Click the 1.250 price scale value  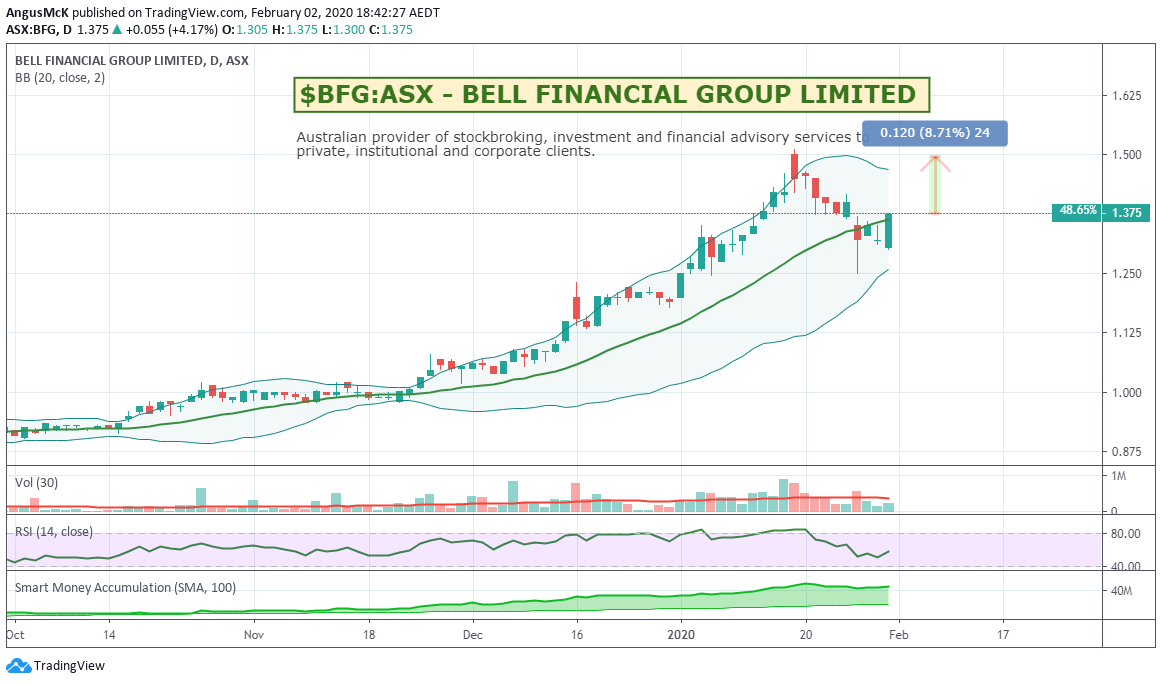[x=1126, y=273]
